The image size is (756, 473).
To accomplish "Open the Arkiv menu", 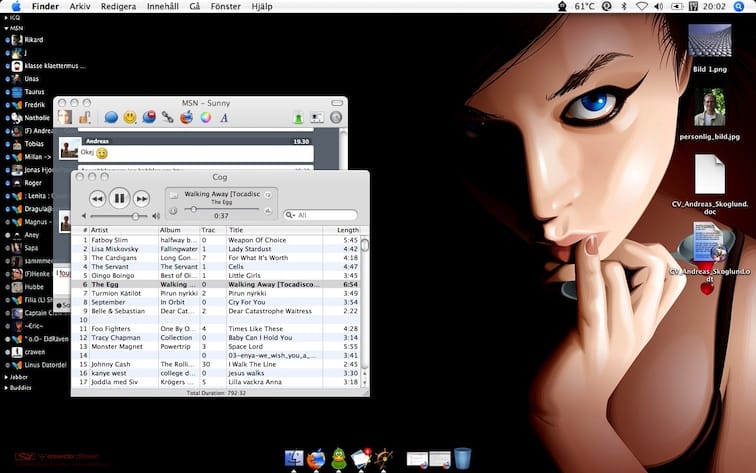I will coord(79,6).
